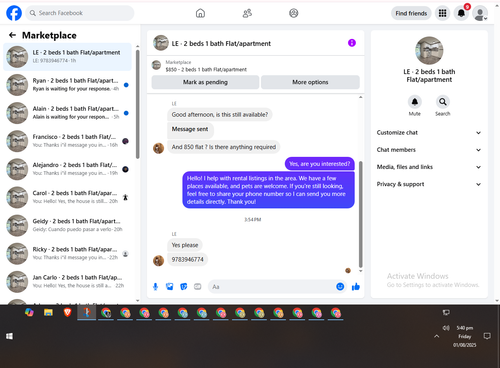Choose a GIF icon in composer
500x368 pixels.
pos(198,287)
